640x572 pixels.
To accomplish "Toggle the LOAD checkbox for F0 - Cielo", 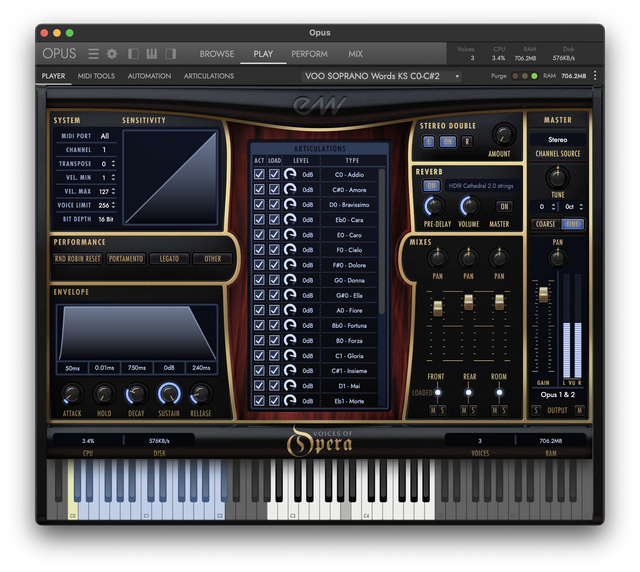I will (274, 250).
